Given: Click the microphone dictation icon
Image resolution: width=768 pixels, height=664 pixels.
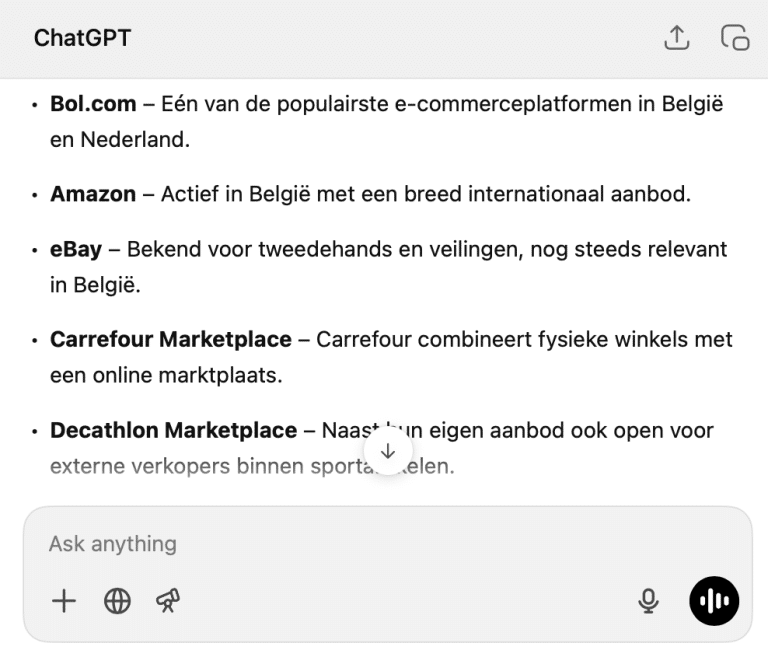Looking at the screenshot, I should (648, 600).
